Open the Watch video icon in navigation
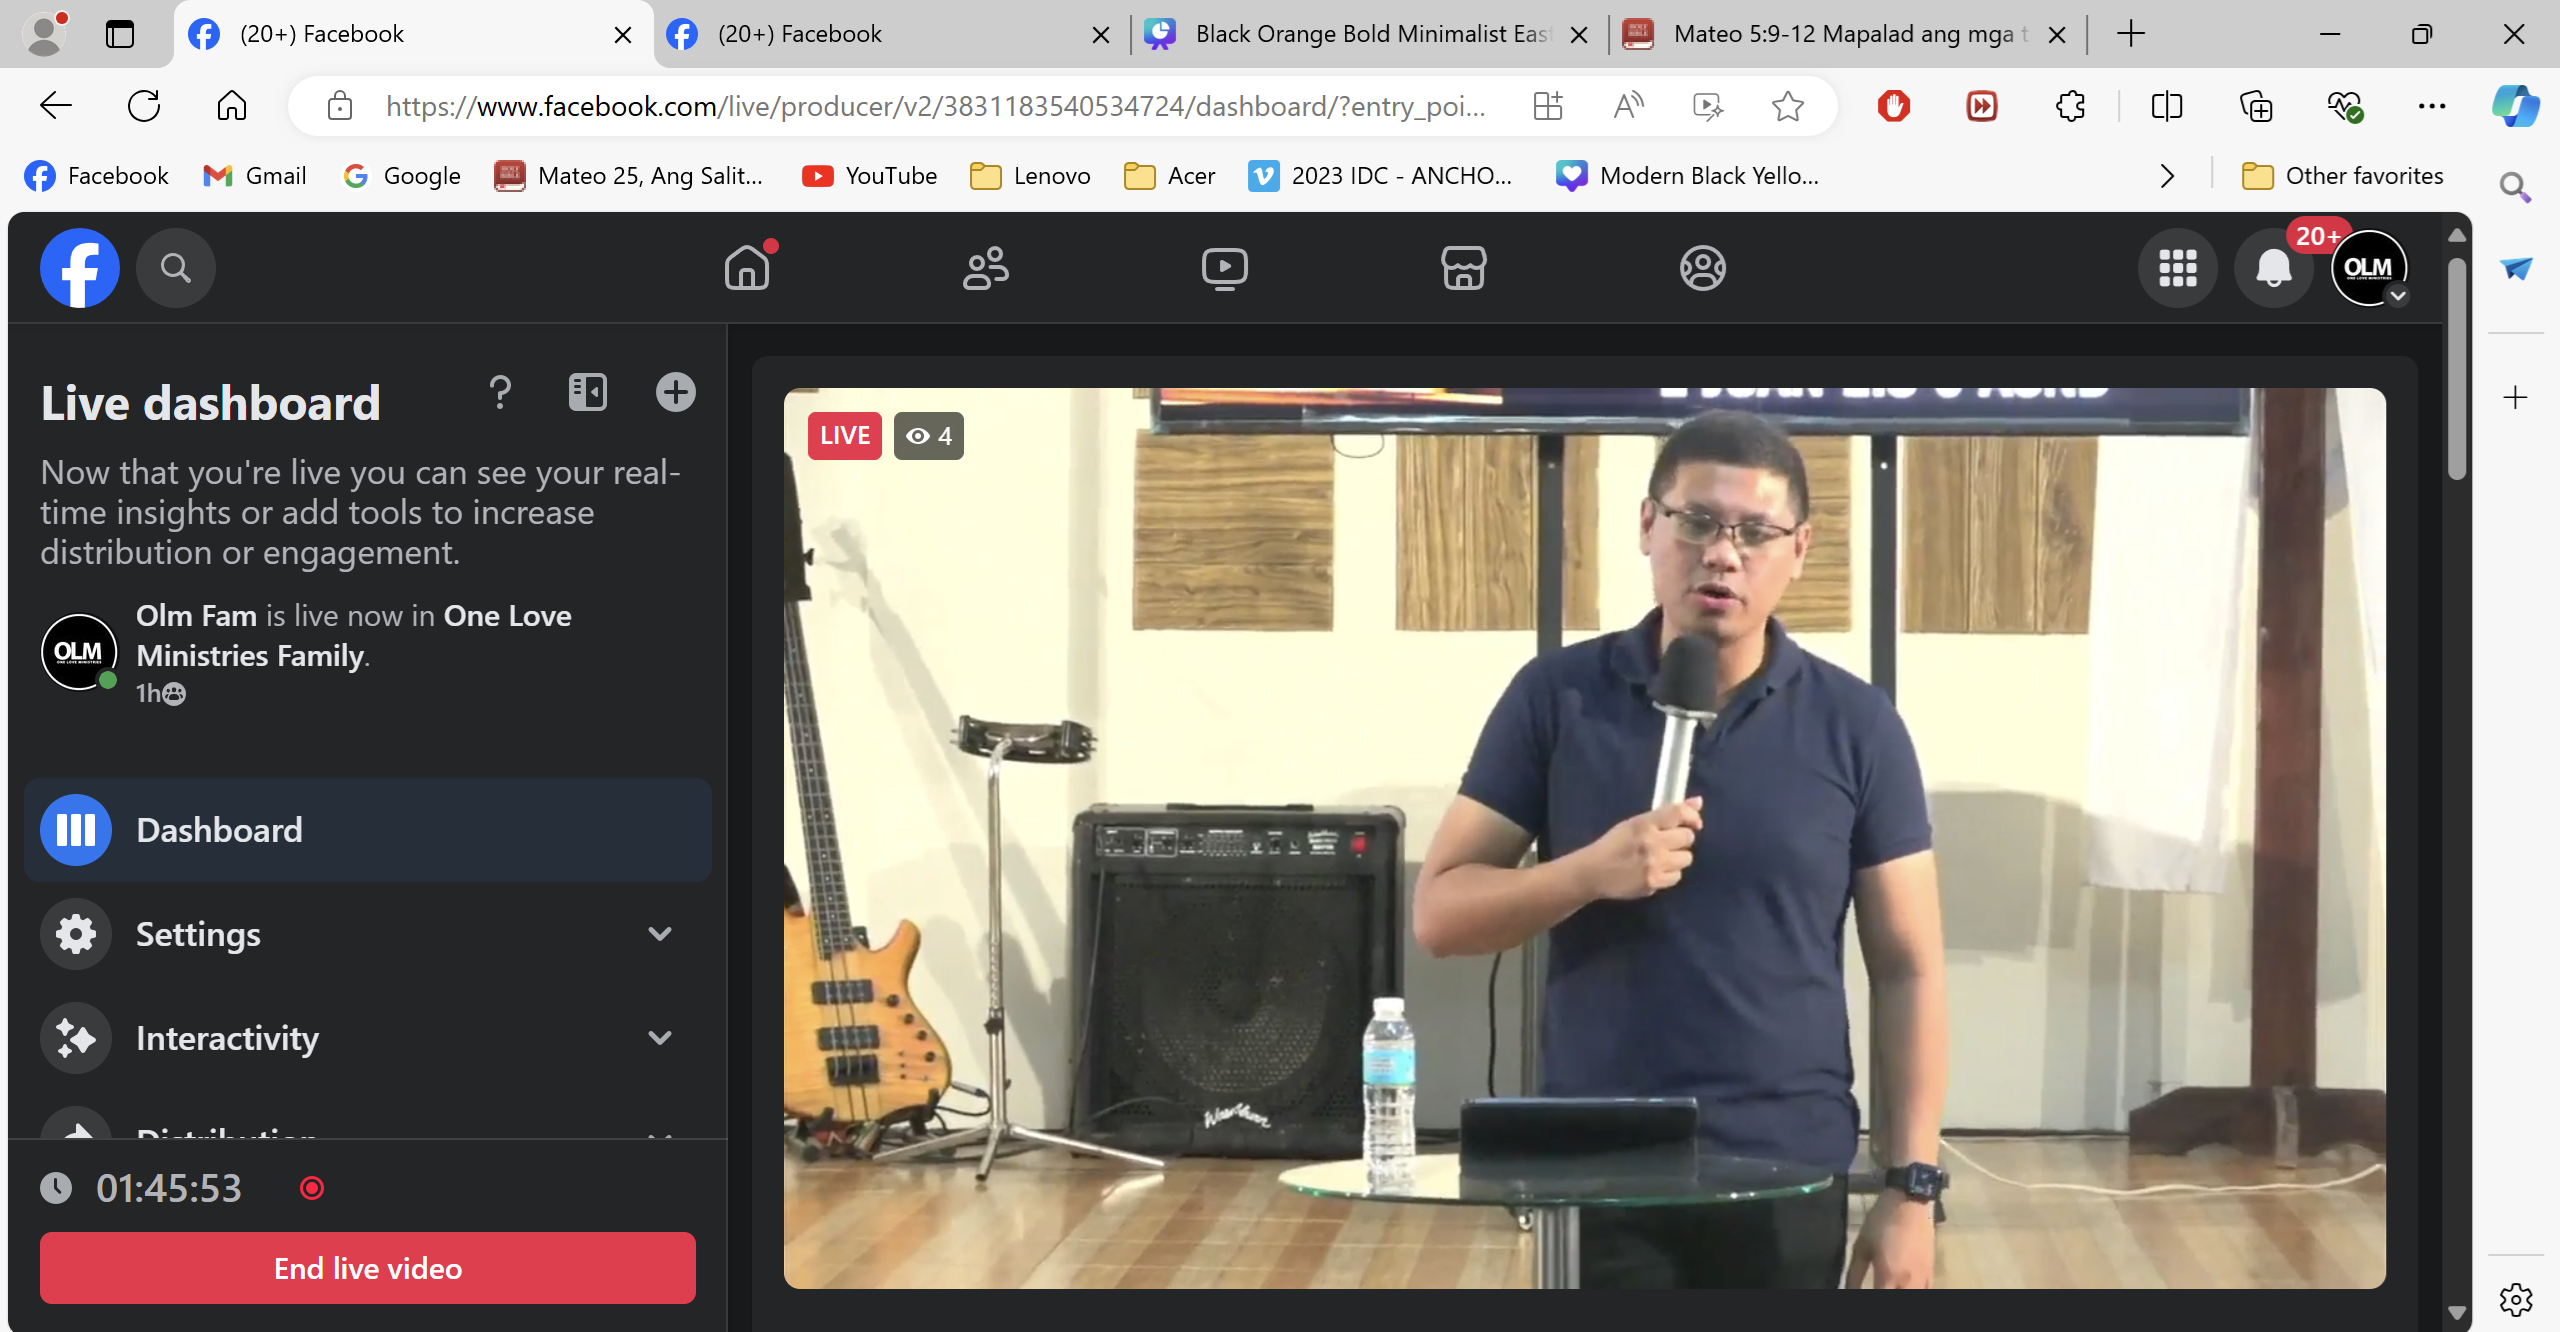The image size is (2560, 1332). [x=1224, y=268]
